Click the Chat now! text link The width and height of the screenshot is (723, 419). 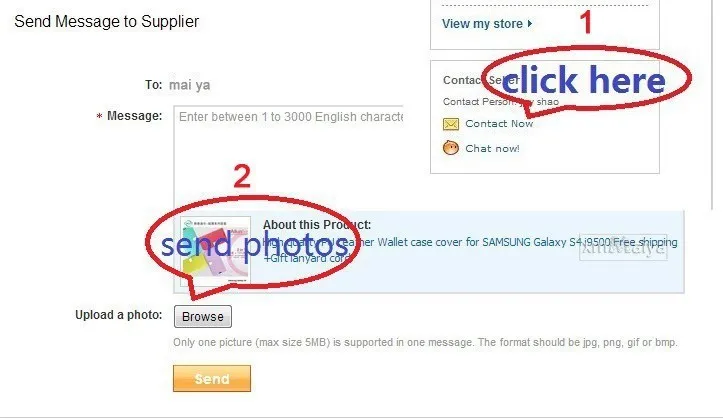[x=492, y=148]
